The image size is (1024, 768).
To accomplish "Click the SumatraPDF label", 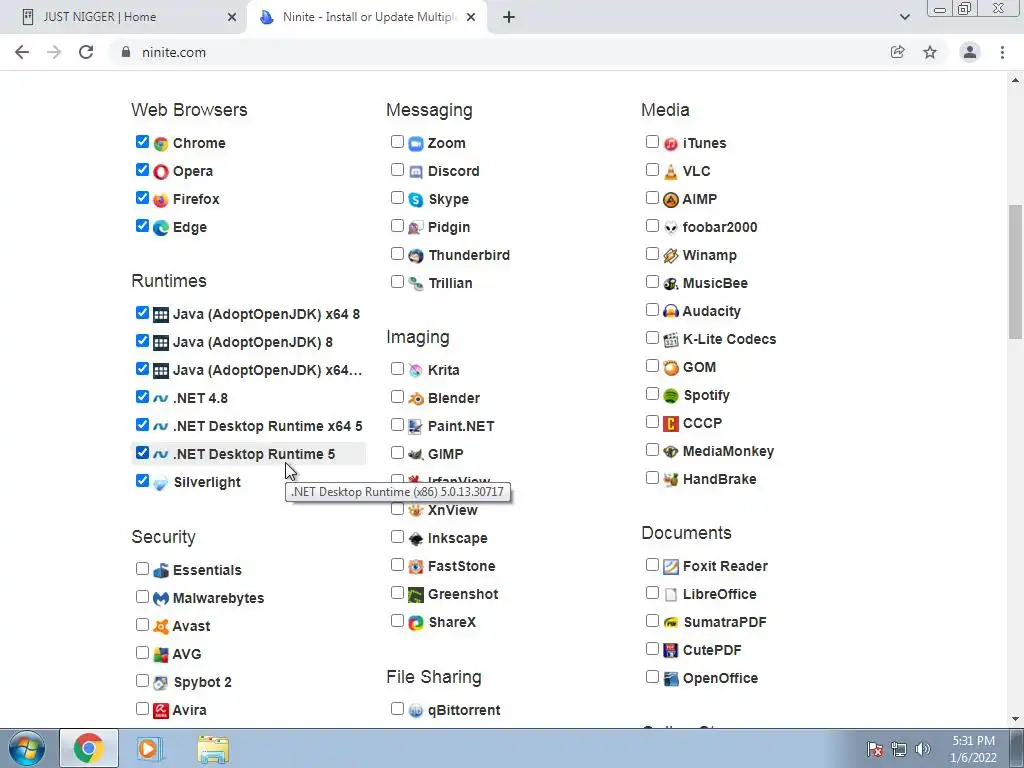I will click(x=725, y=622).
